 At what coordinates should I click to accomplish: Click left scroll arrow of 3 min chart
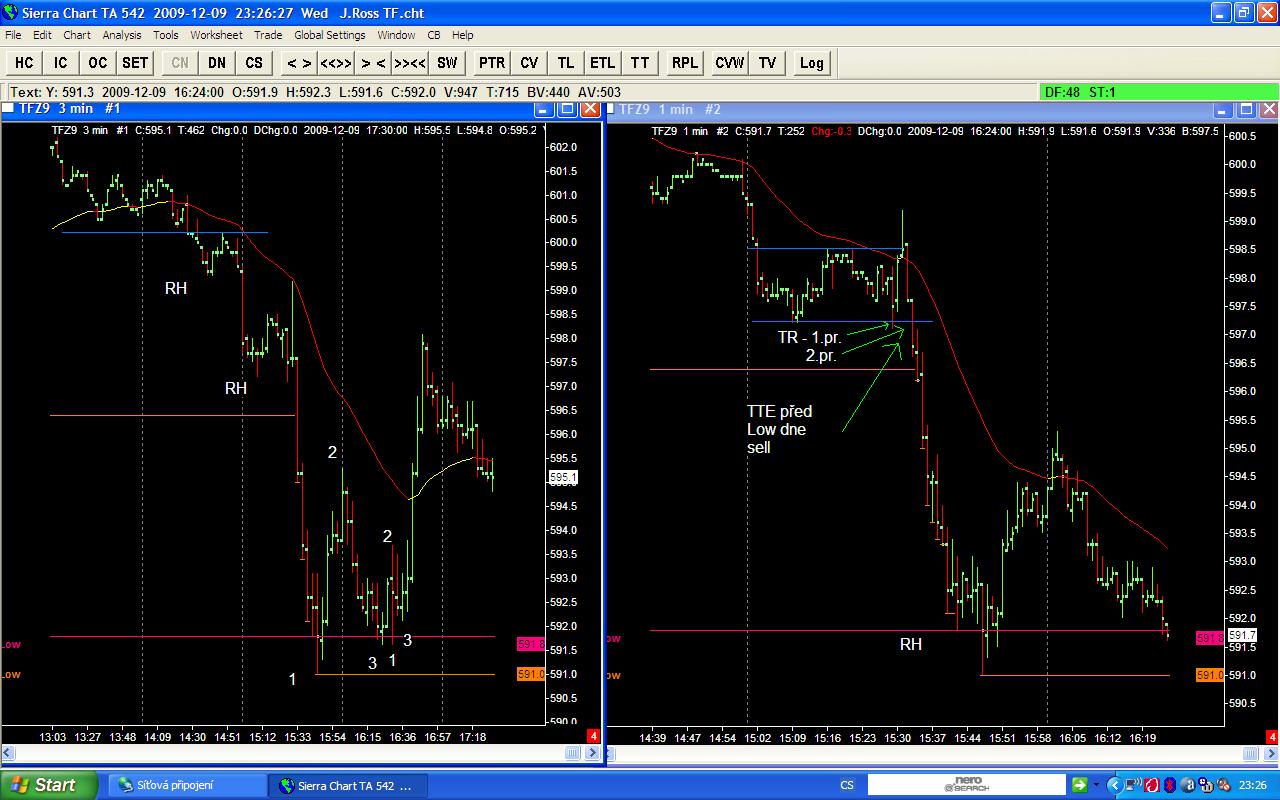tap(8, 753)
